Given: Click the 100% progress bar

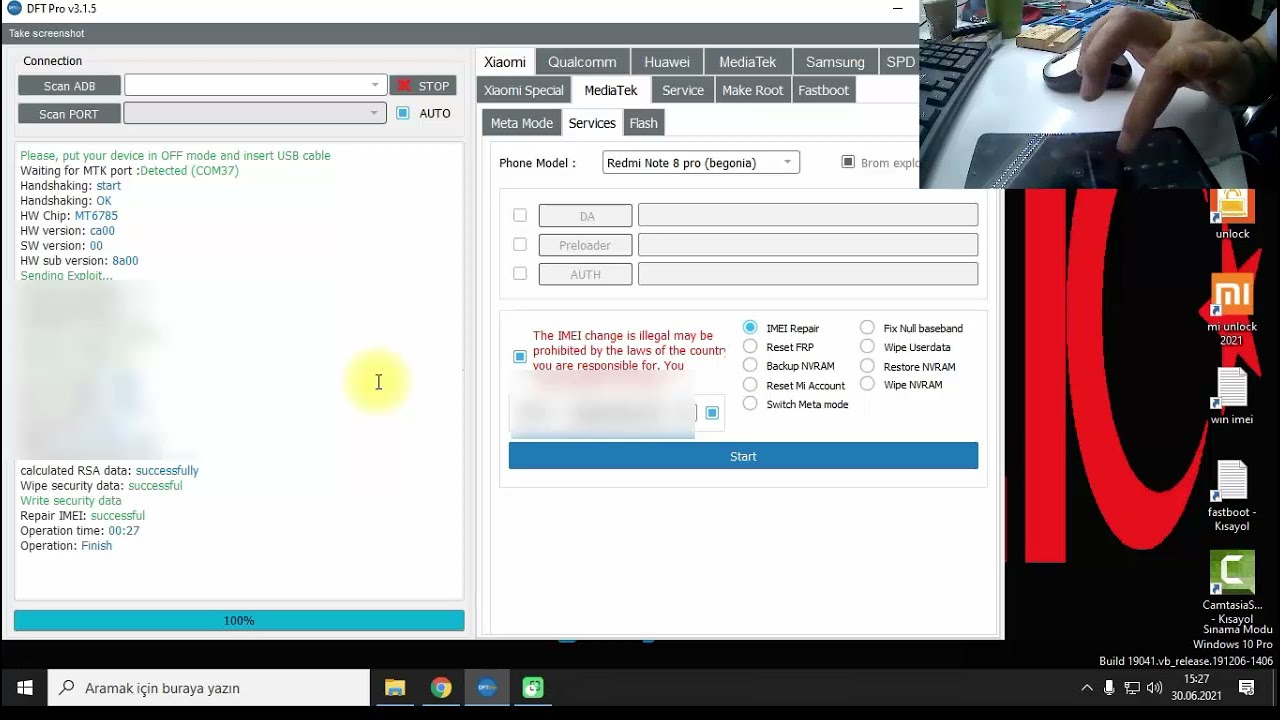Looking at the screenshot, I should [239, 621].
